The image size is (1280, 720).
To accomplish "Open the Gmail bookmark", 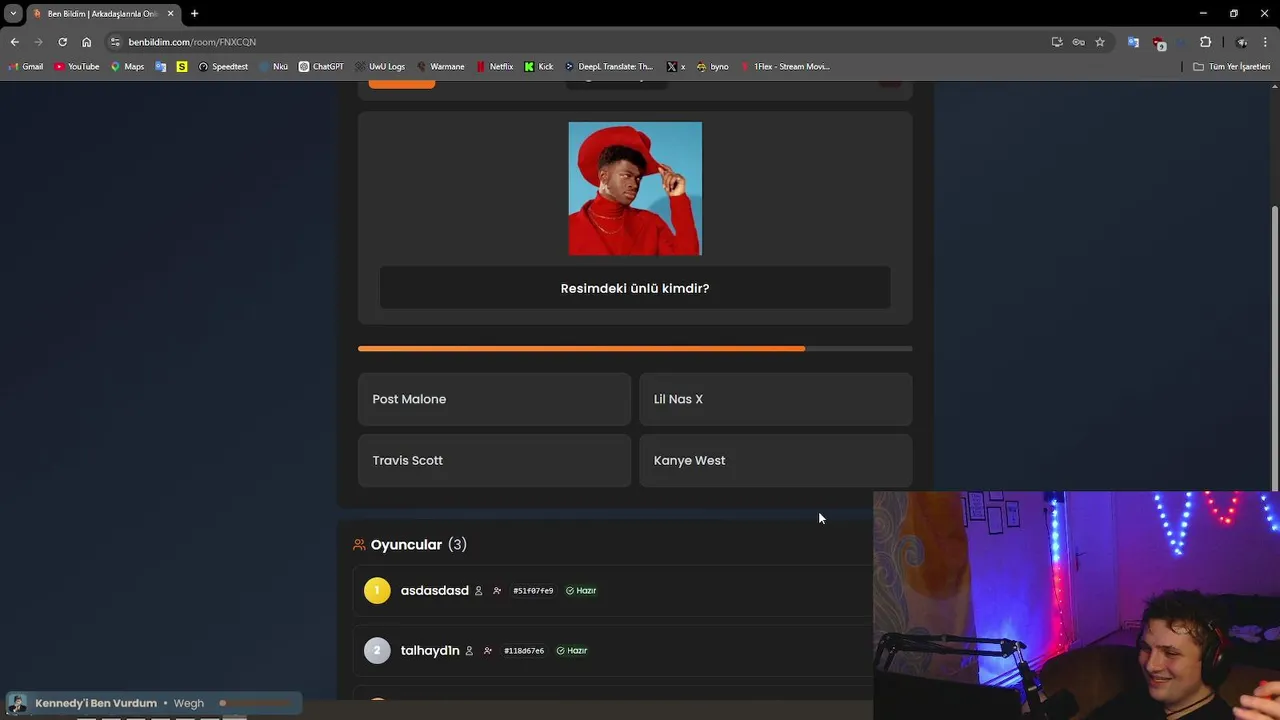I will [26, 66].
